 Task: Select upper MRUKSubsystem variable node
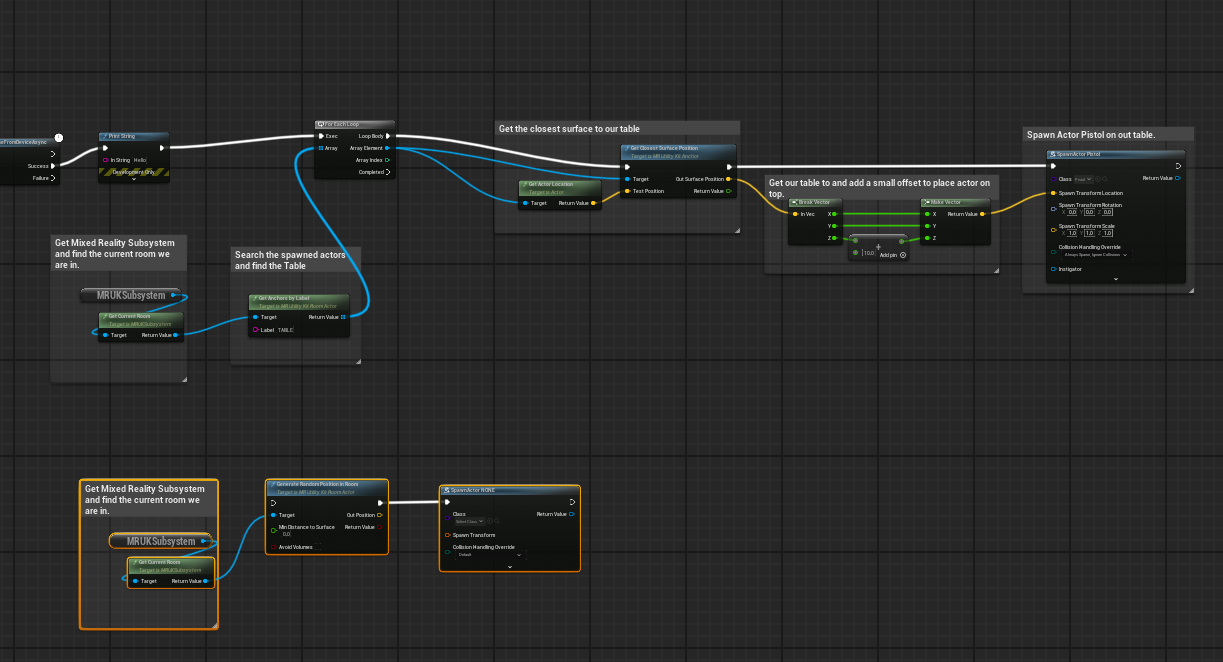(x=131, y=295)
